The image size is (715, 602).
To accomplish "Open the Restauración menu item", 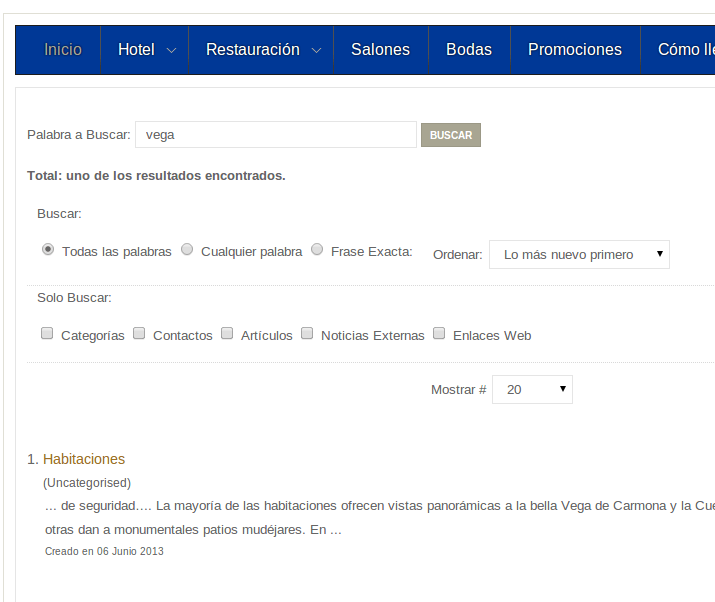I will click(253, 49).
